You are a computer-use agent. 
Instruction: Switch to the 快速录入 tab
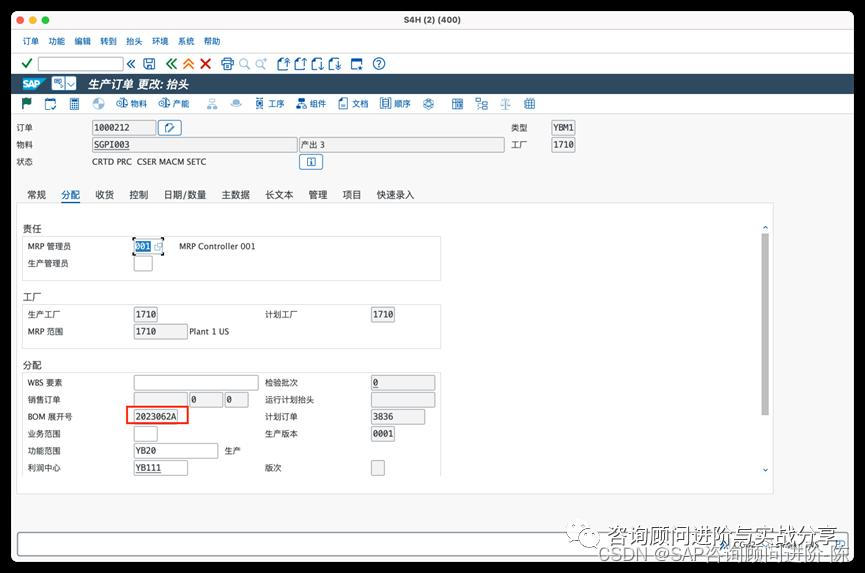[x=395, y=195]
